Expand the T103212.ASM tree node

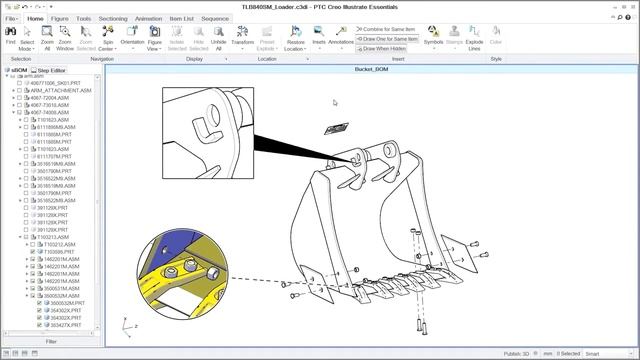(27, 244)
